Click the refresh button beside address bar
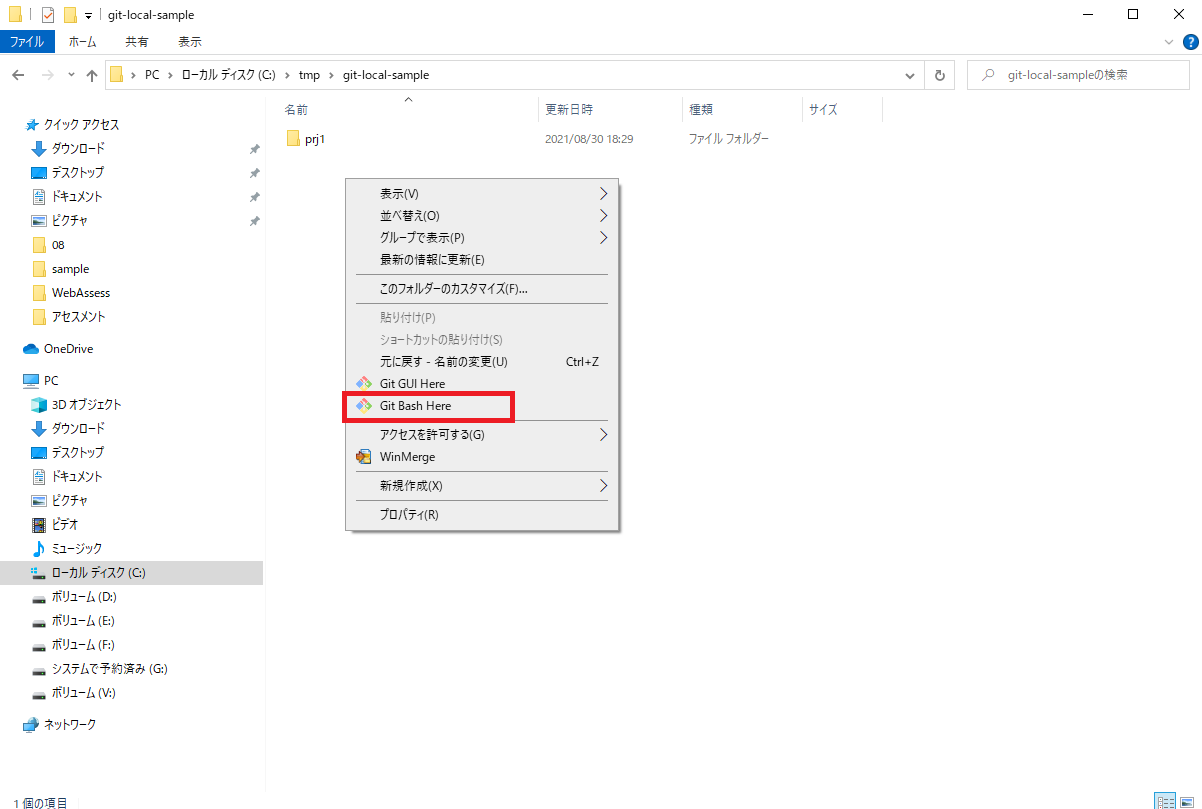This screenshot has height=809, width=1202. [x=939, y=75]
